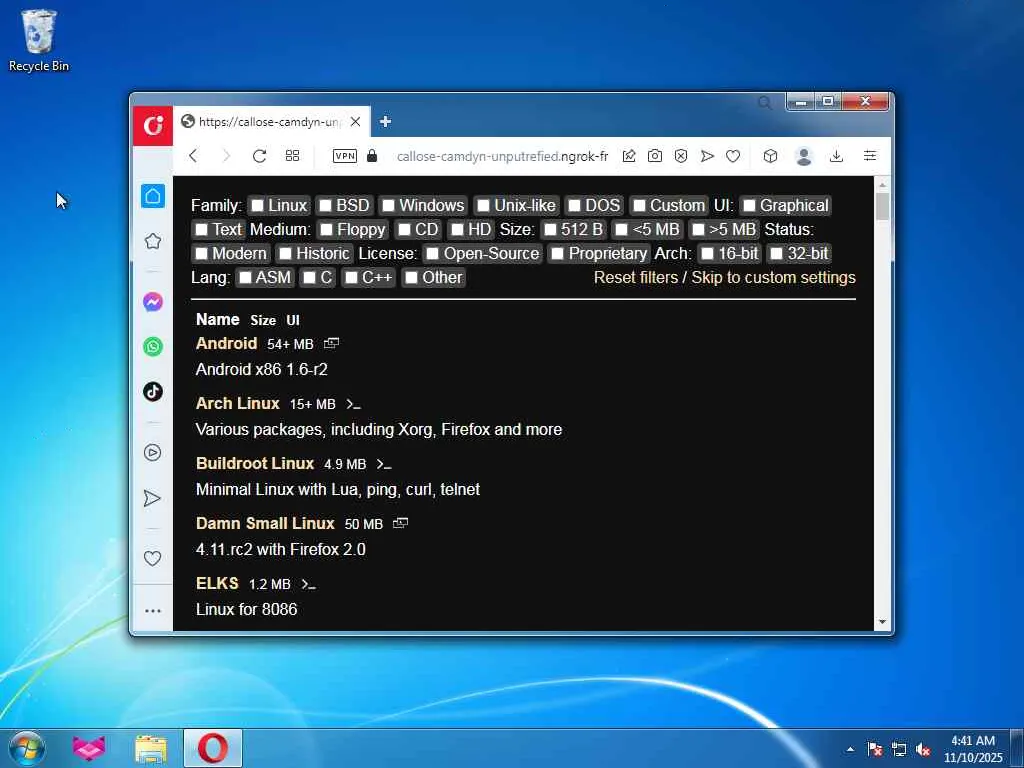Open the Damn Small Linux entry
This screenshot has height=768, width=1024.
(265, 524)
